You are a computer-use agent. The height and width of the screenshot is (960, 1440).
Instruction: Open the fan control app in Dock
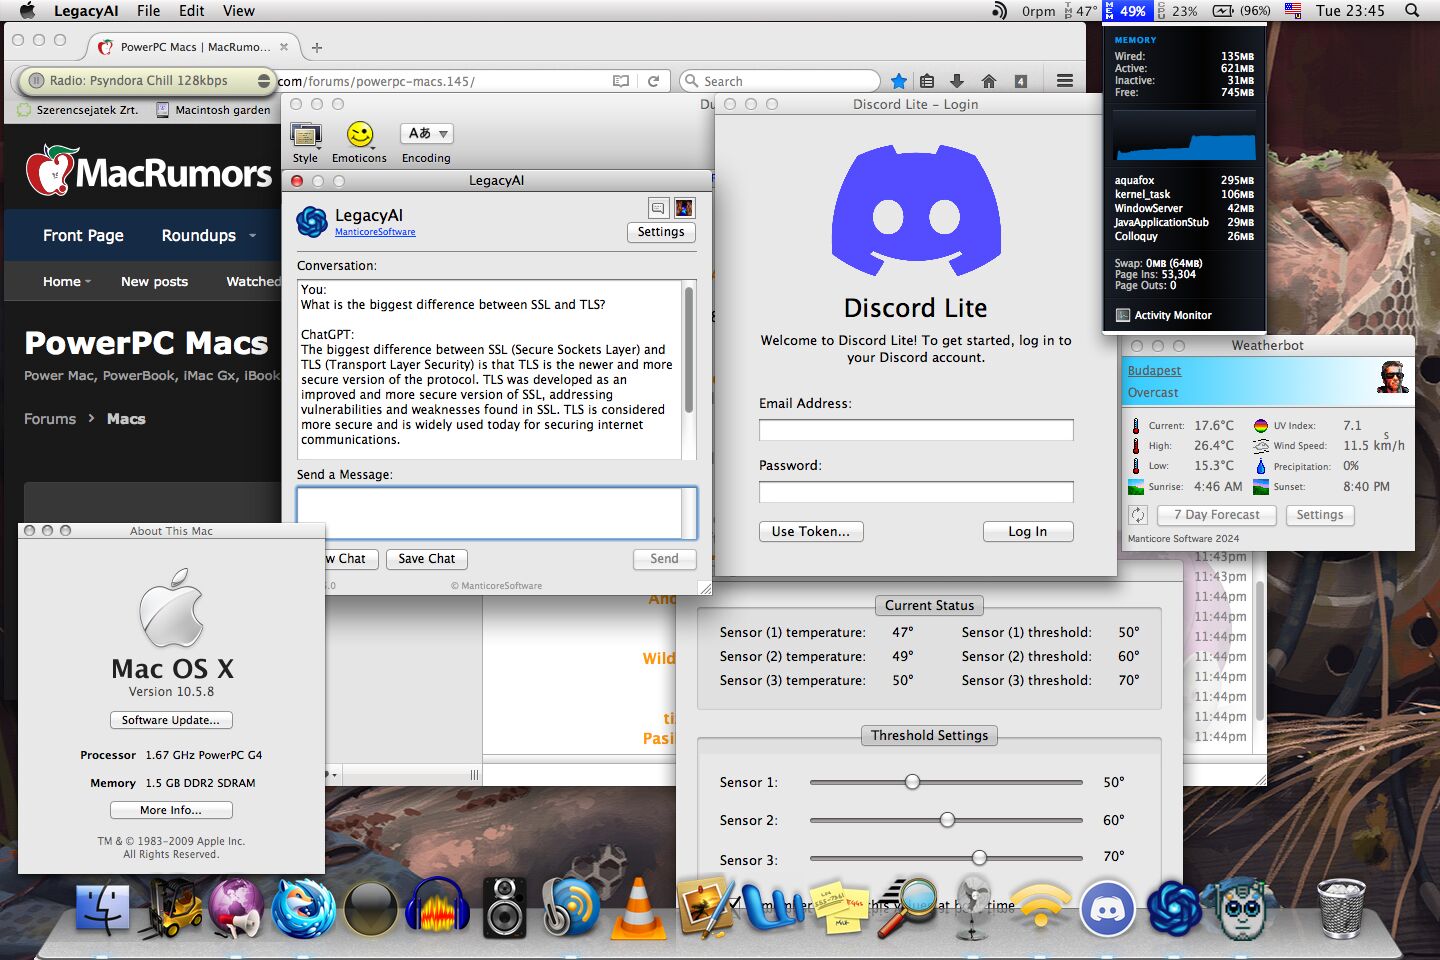tap(972, 908)
